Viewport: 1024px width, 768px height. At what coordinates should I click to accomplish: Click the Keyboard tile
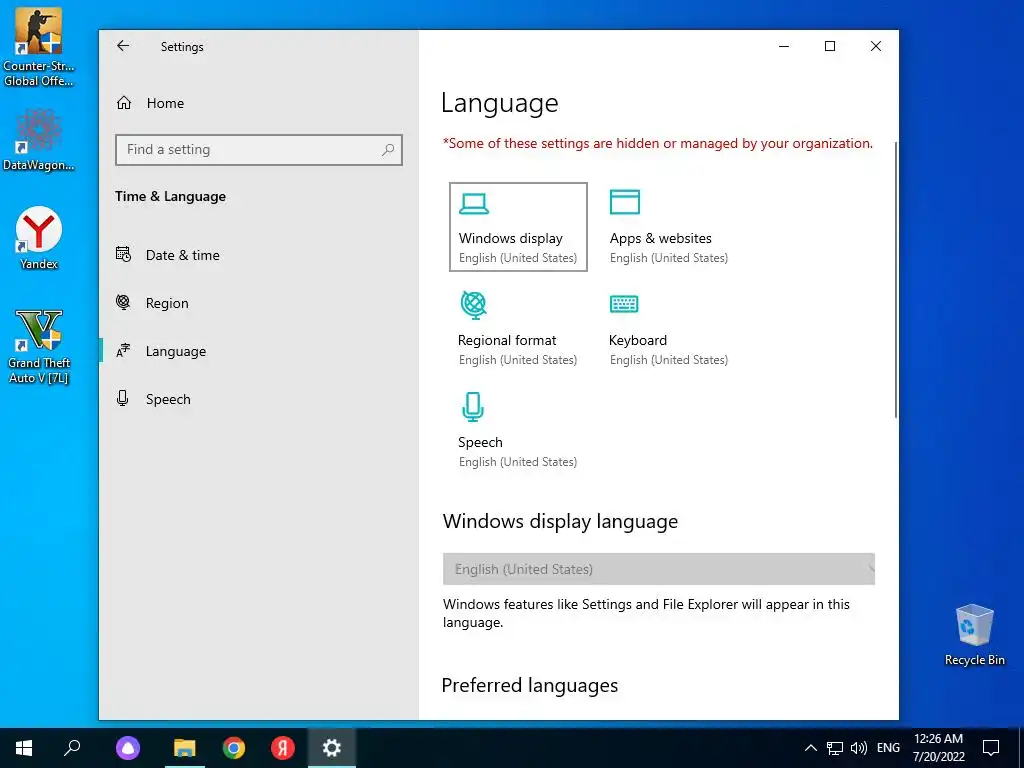(x=668, y=328)
